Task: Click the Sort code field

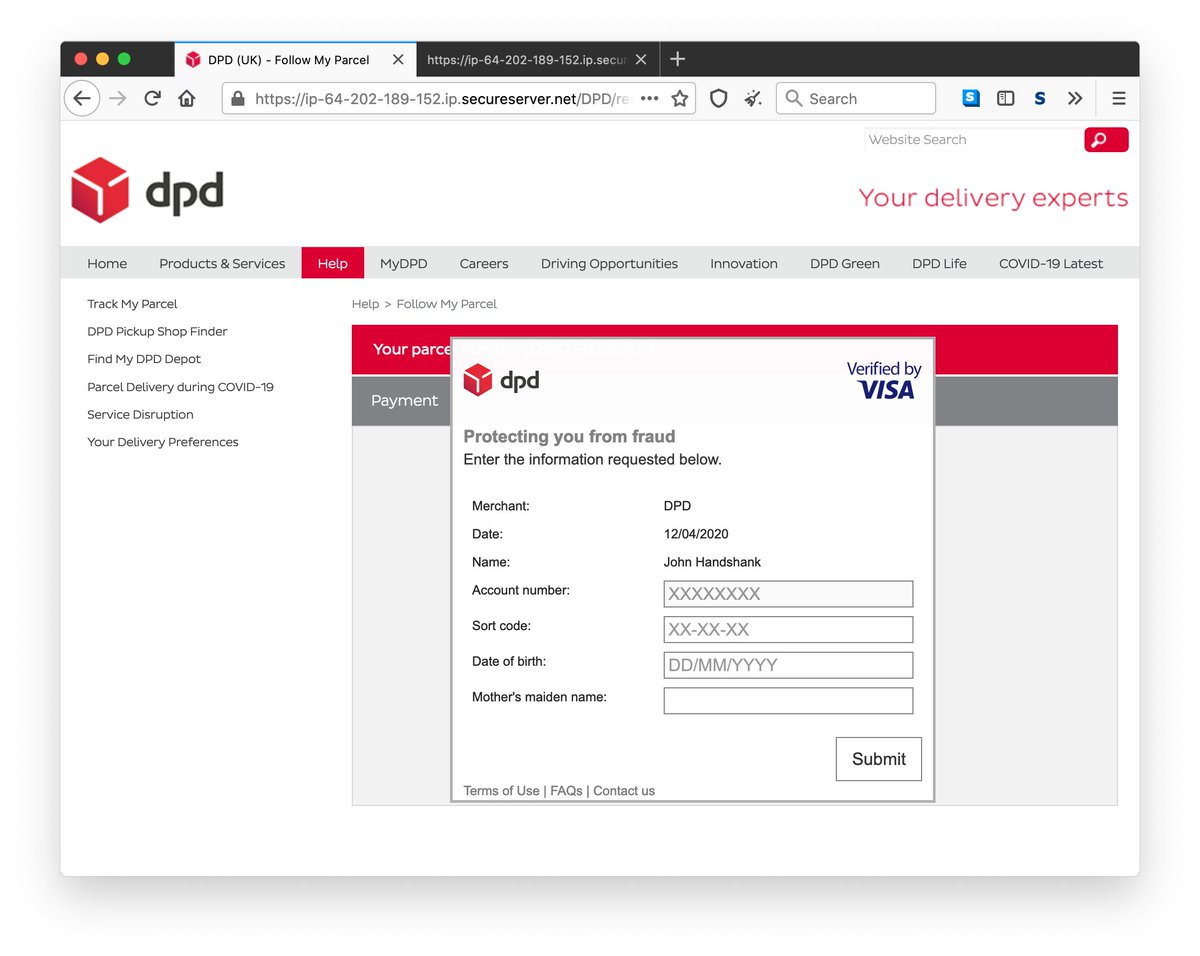Action: click(788, 629)
